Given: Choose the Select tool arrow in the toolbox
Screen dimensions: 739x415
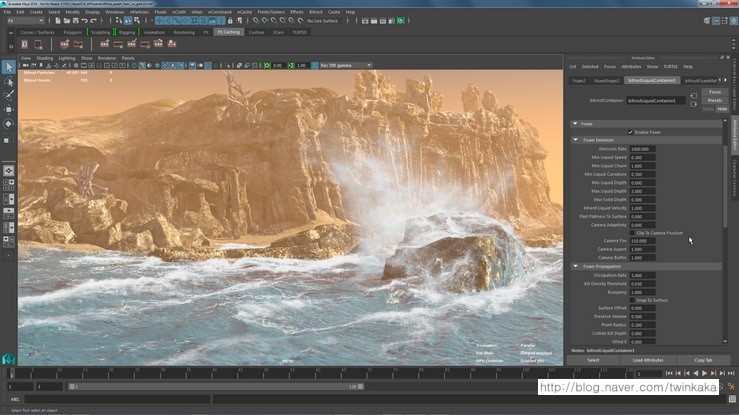Looking at the screenshot, I should pyautogui.click(x=8, y=67).
